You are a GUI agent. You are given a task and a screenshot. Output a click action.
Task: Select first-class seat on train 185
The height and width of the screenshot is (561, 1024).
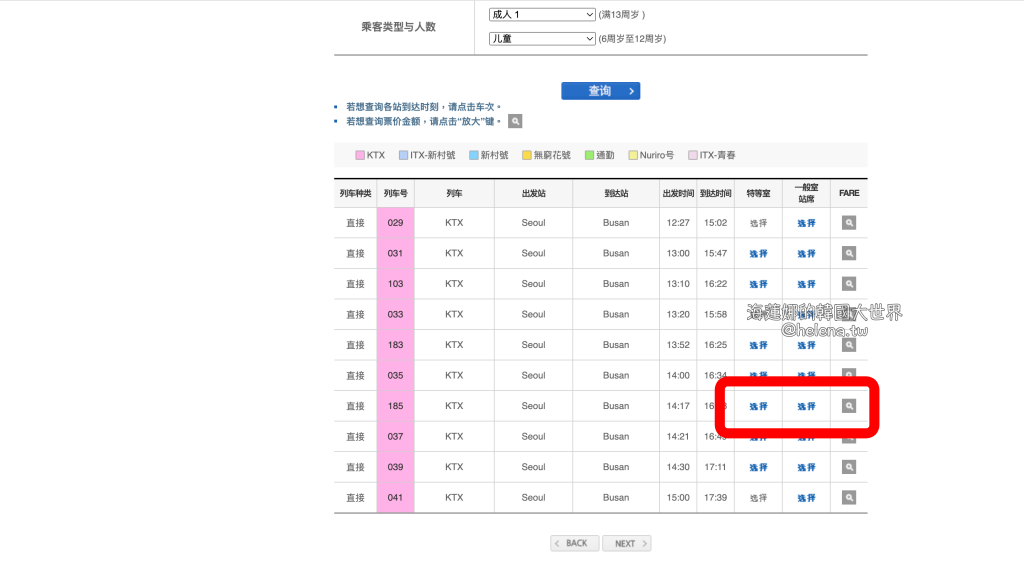pos(758,406)
